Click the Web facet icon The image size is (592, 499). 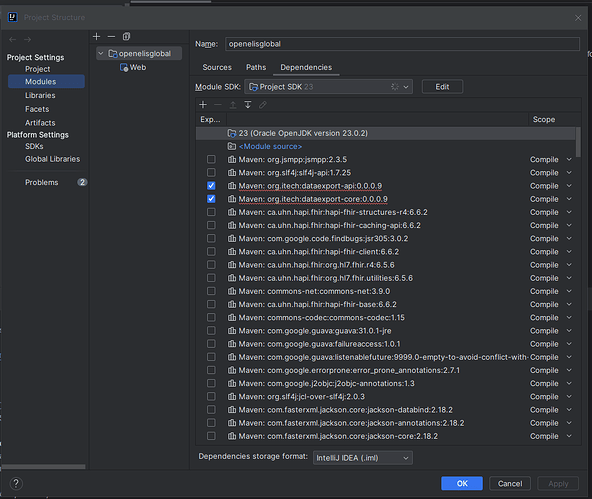124,68
